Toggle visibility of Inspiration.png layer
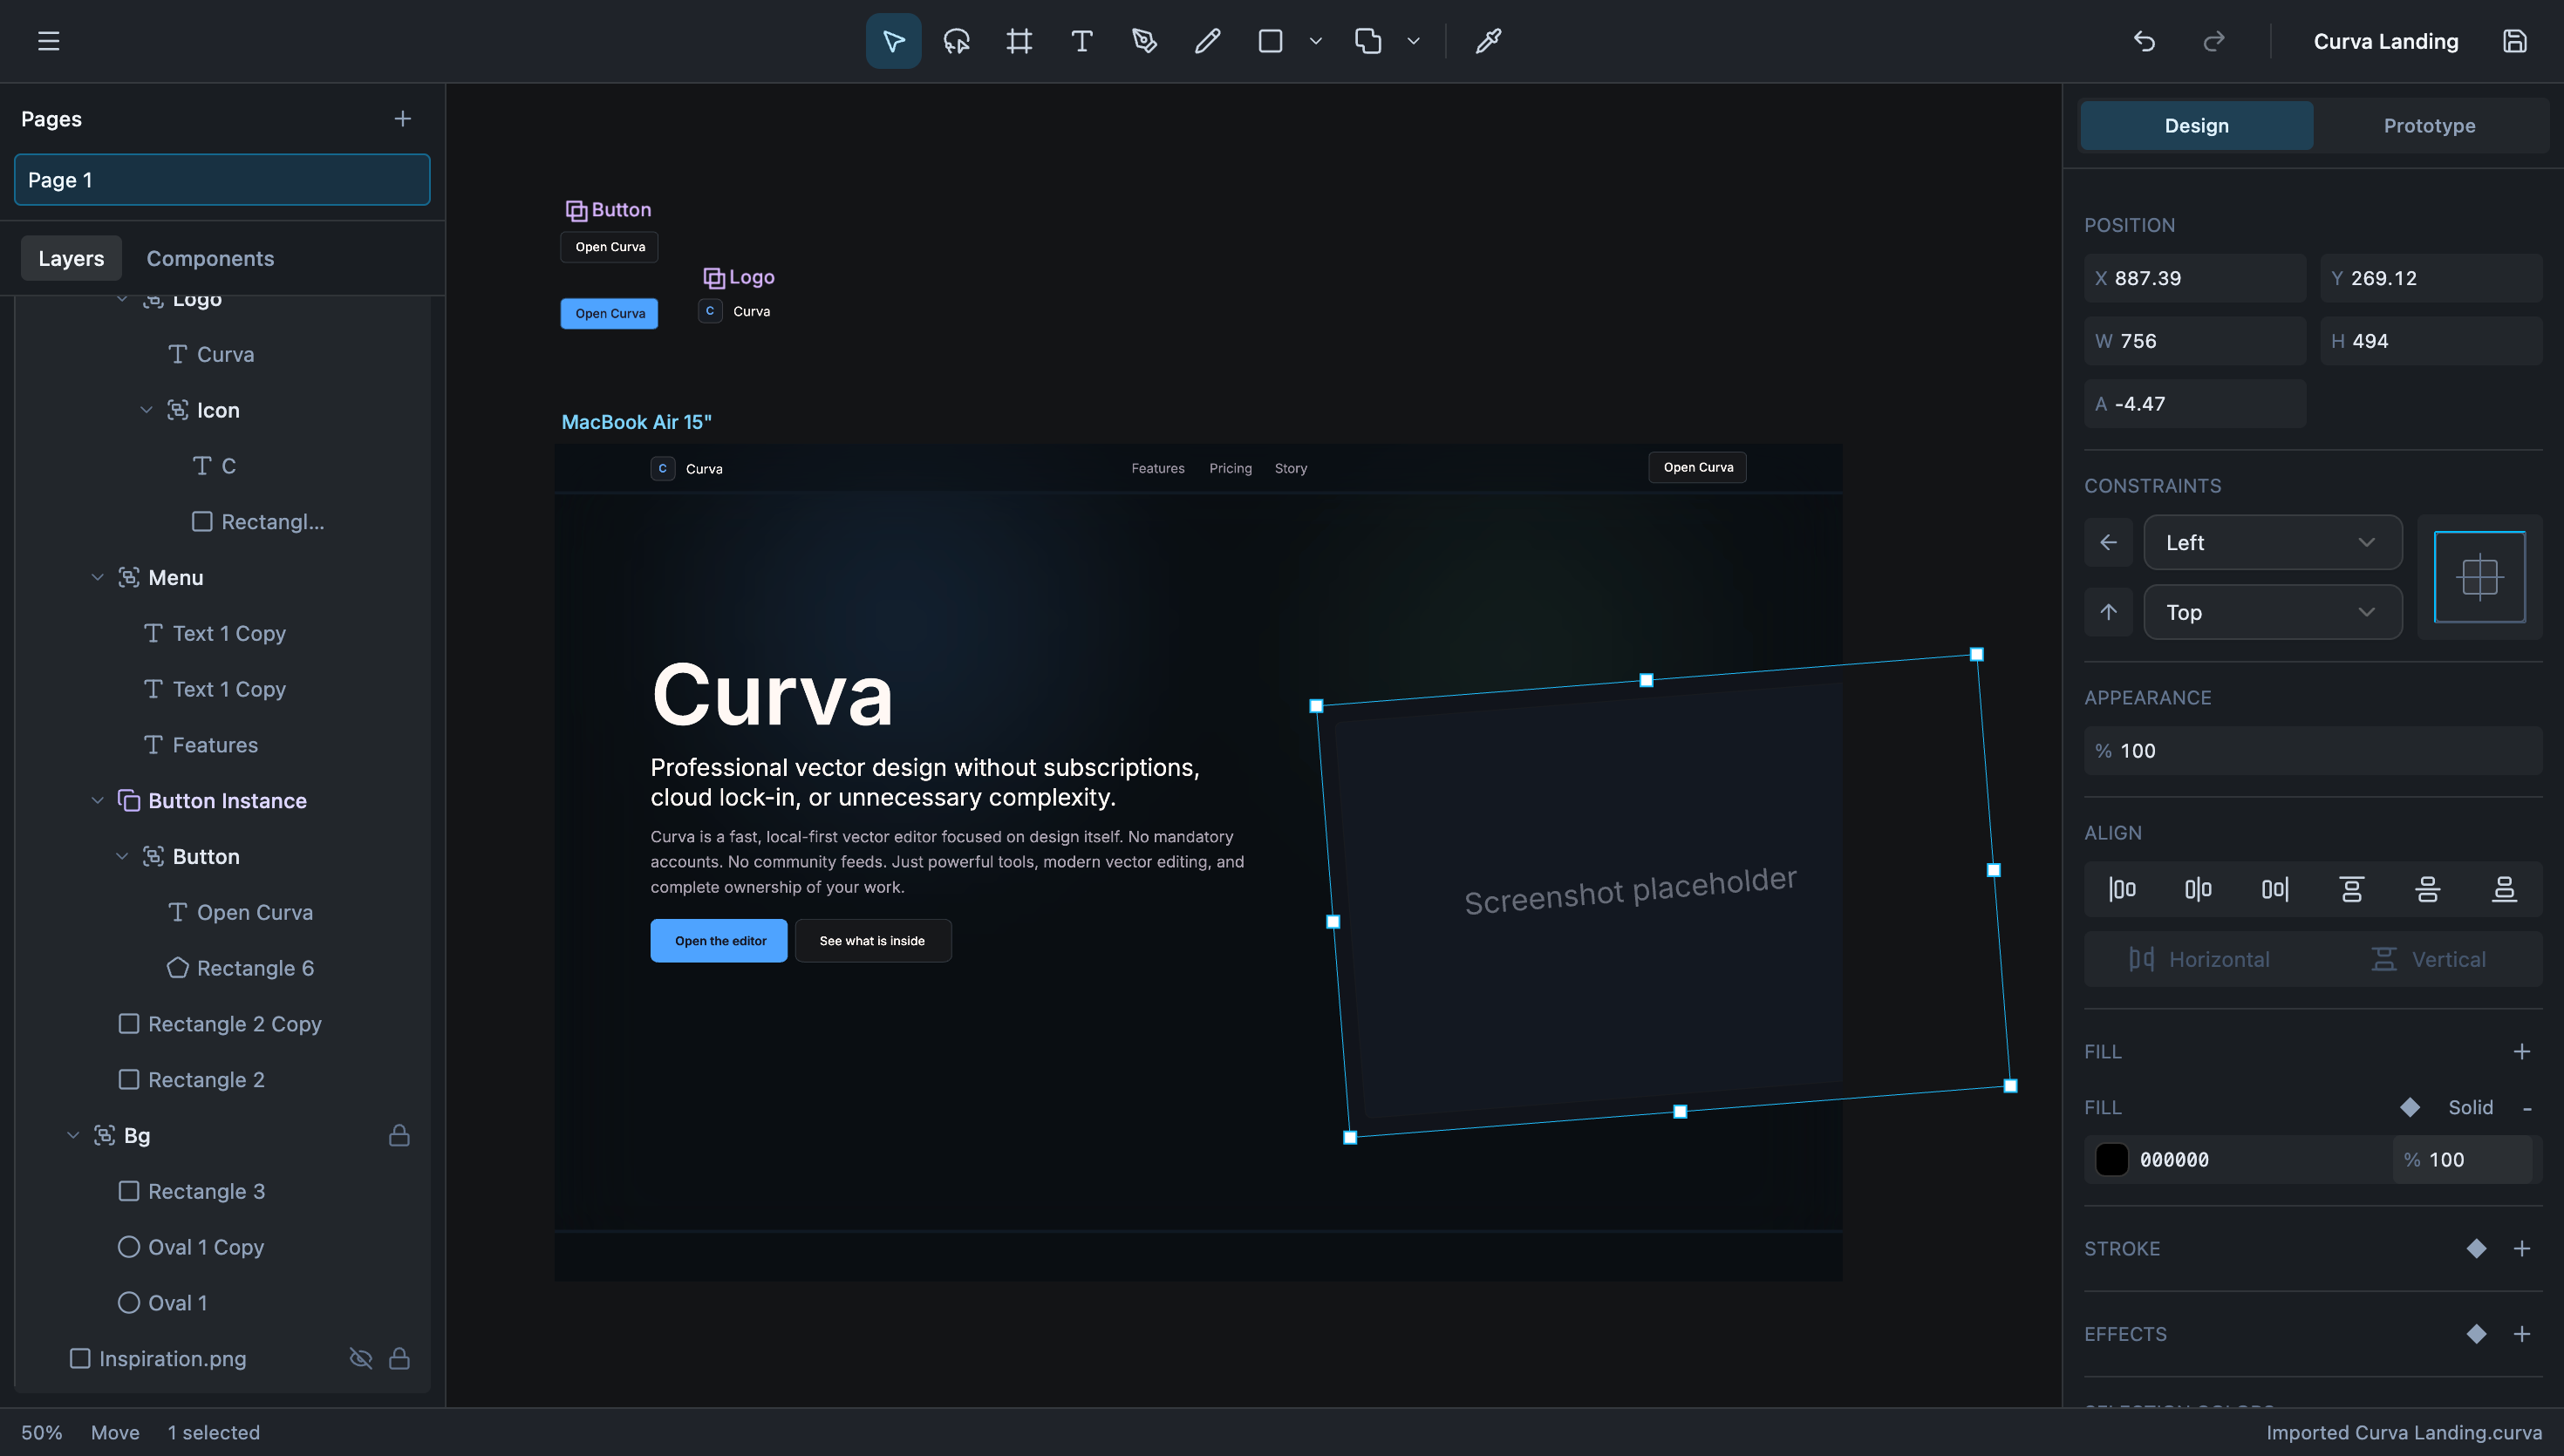 pyautogui.click(x=361, y=1358)
